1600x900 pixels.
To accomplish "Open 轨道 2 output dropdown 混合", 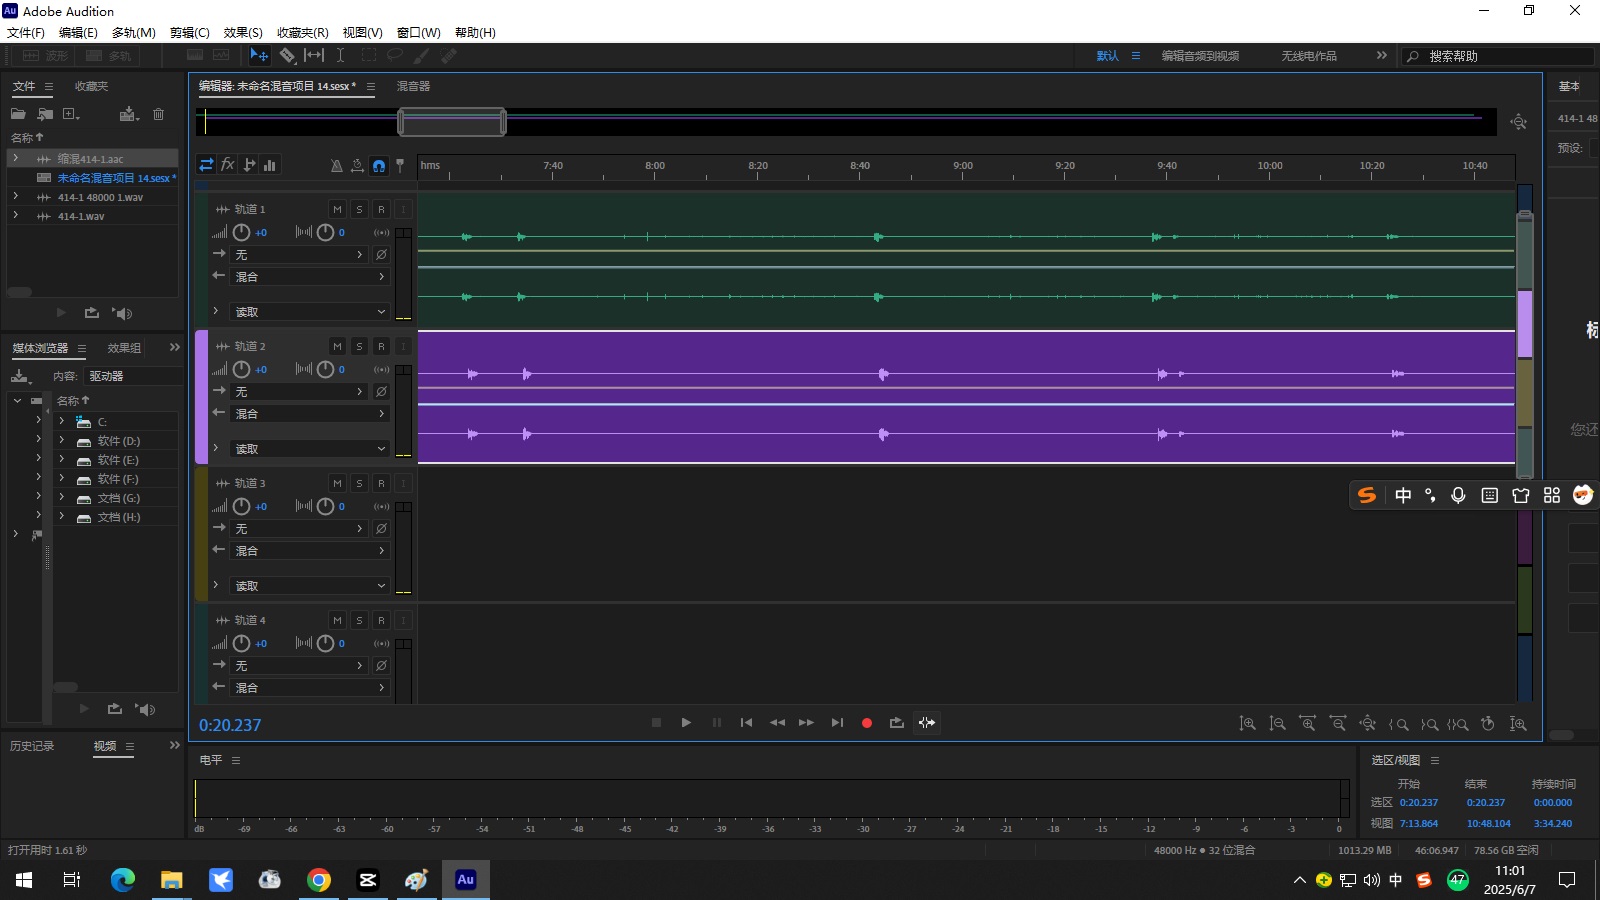I will 310,414.
